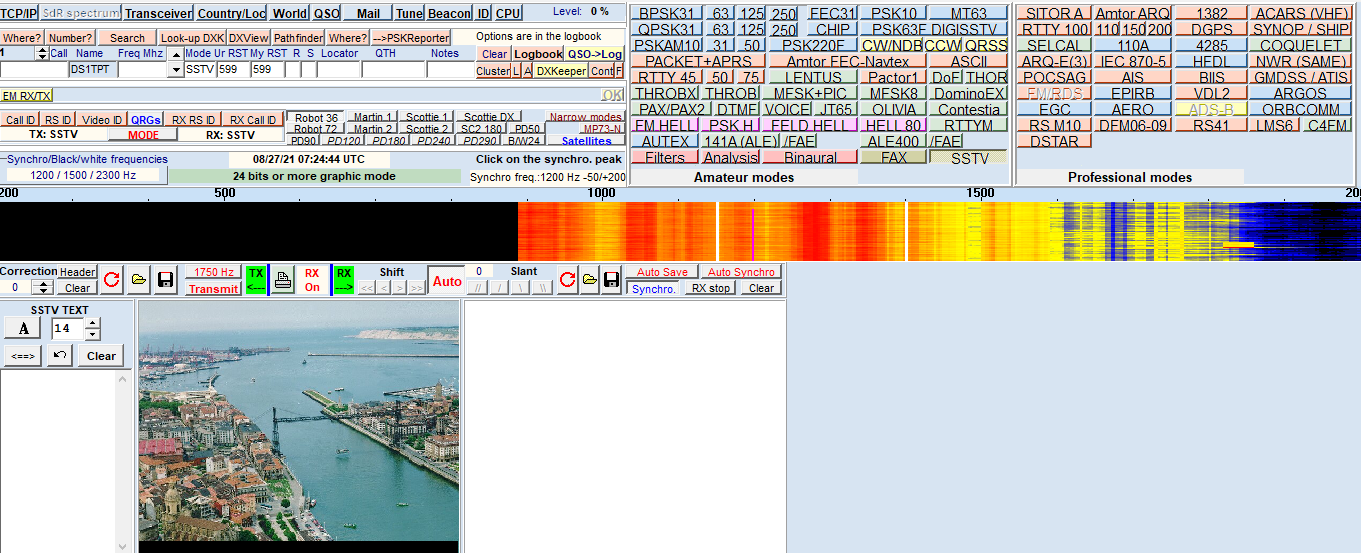Click the Slant '\\' button
The width and height of the screenshot is (1361, 553).
click(x=543, y=288)
